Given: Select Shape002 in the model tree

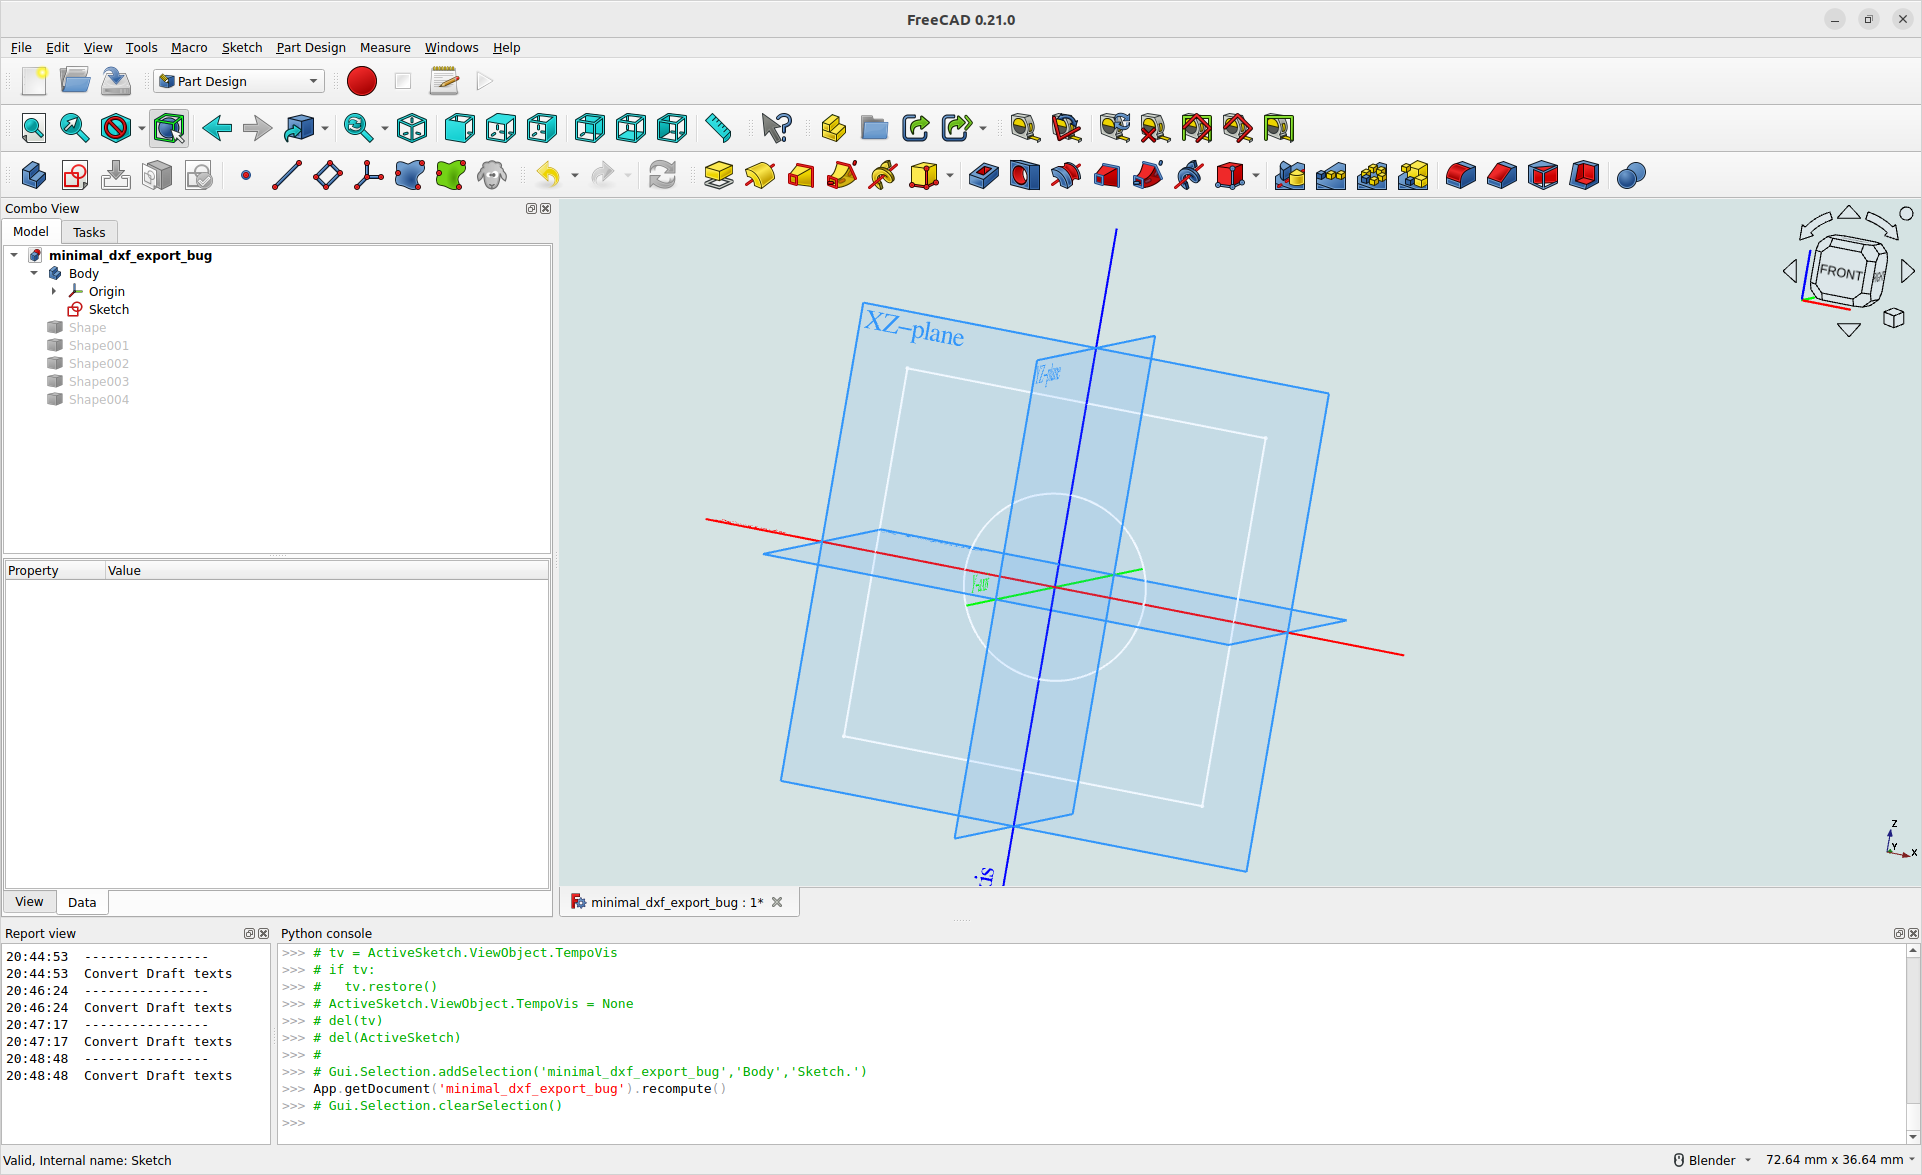Looking at the screenshot, I should 99,363.
